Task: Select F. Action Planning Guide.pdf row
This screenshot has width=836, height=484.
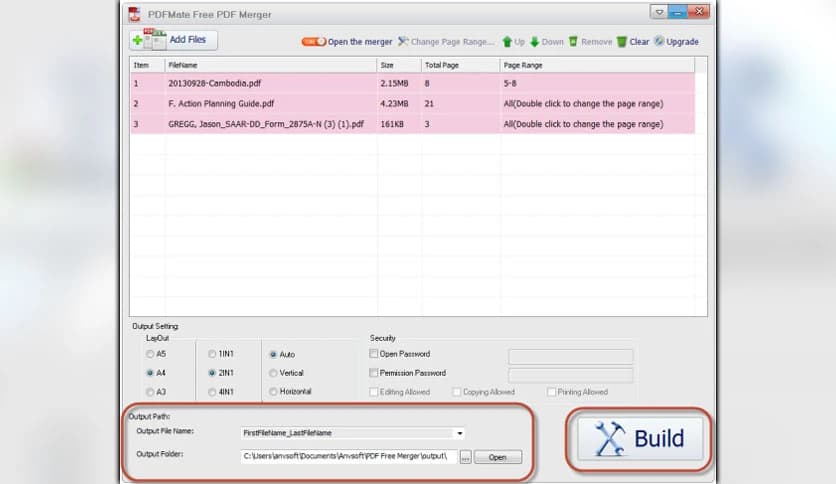Action: point(413,104)
